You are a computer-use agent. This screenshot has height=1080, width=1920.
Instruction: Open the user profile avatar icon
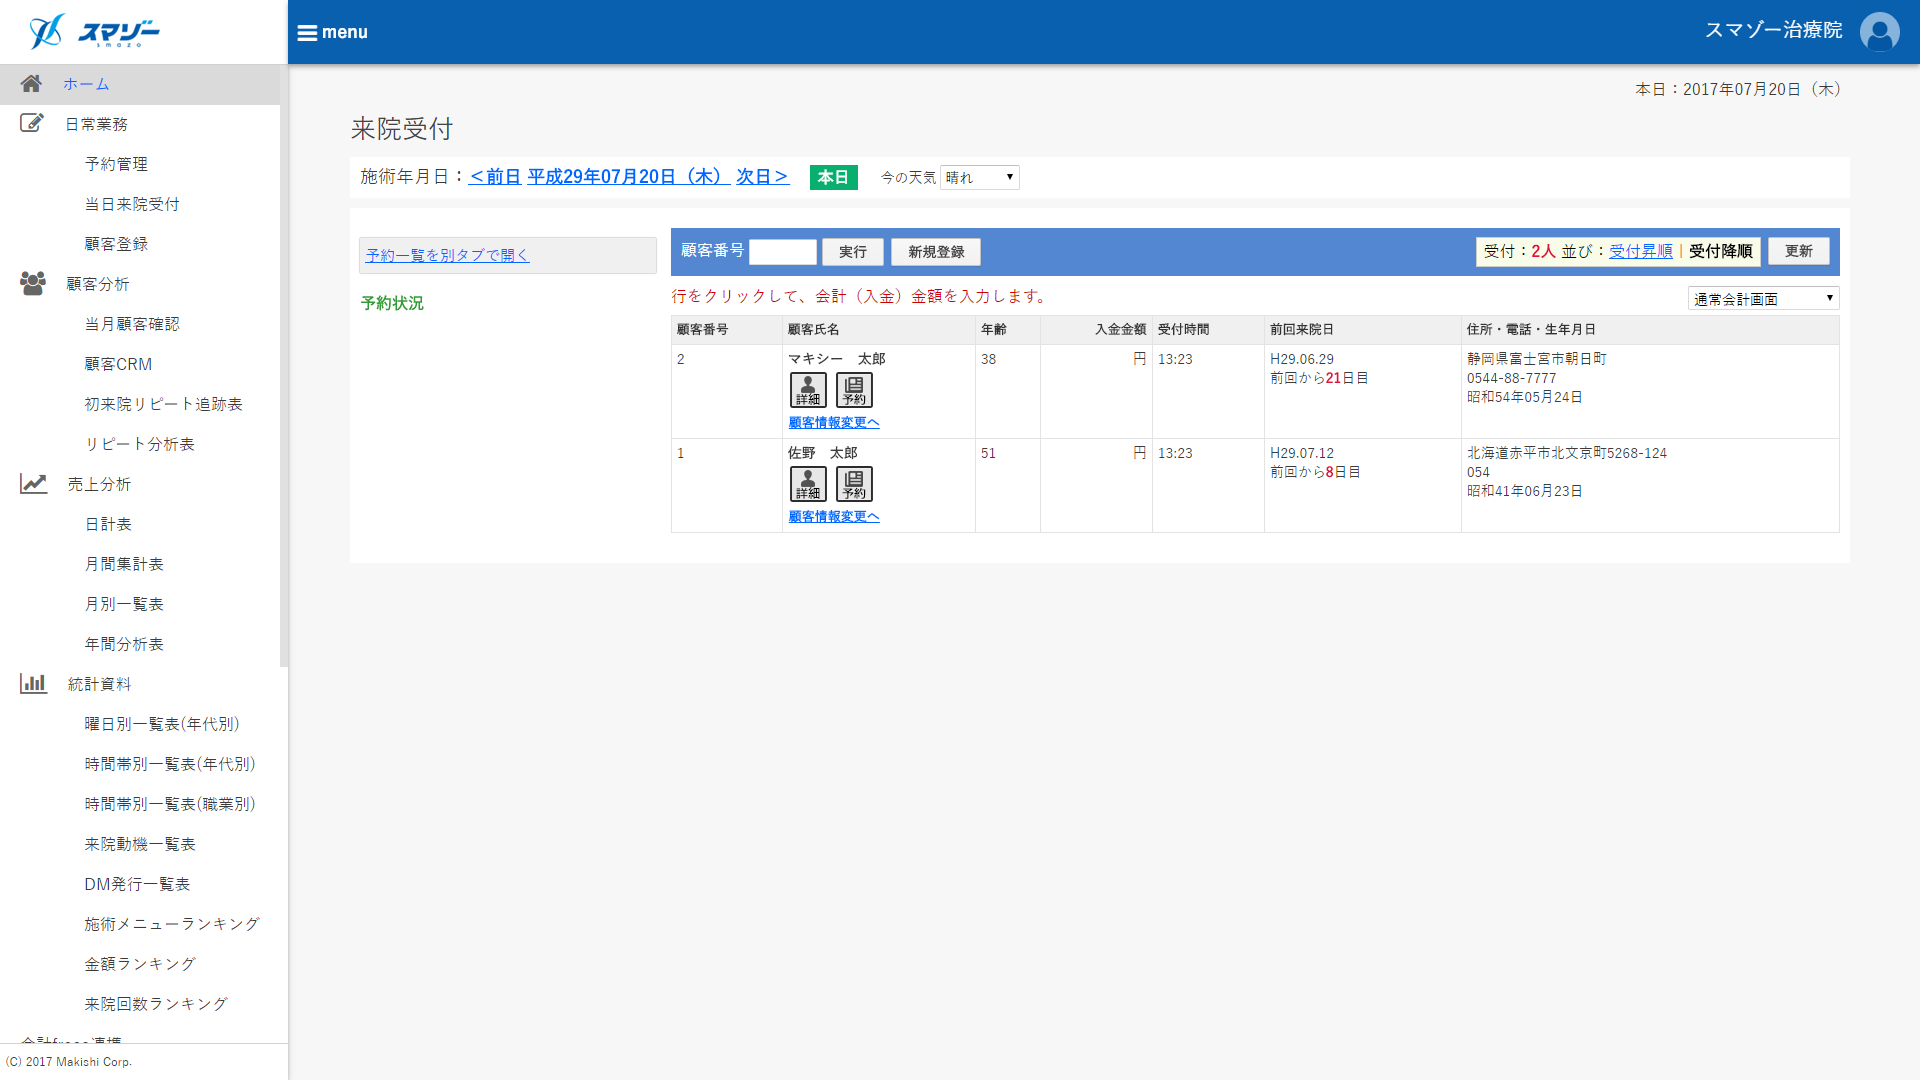click(x=1879, y=32)
